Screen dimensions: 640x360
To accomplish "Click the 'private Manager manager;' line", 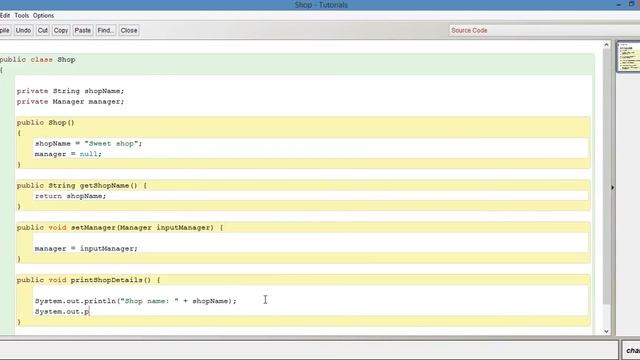I will pyautogui.click(x=70, y=102).
